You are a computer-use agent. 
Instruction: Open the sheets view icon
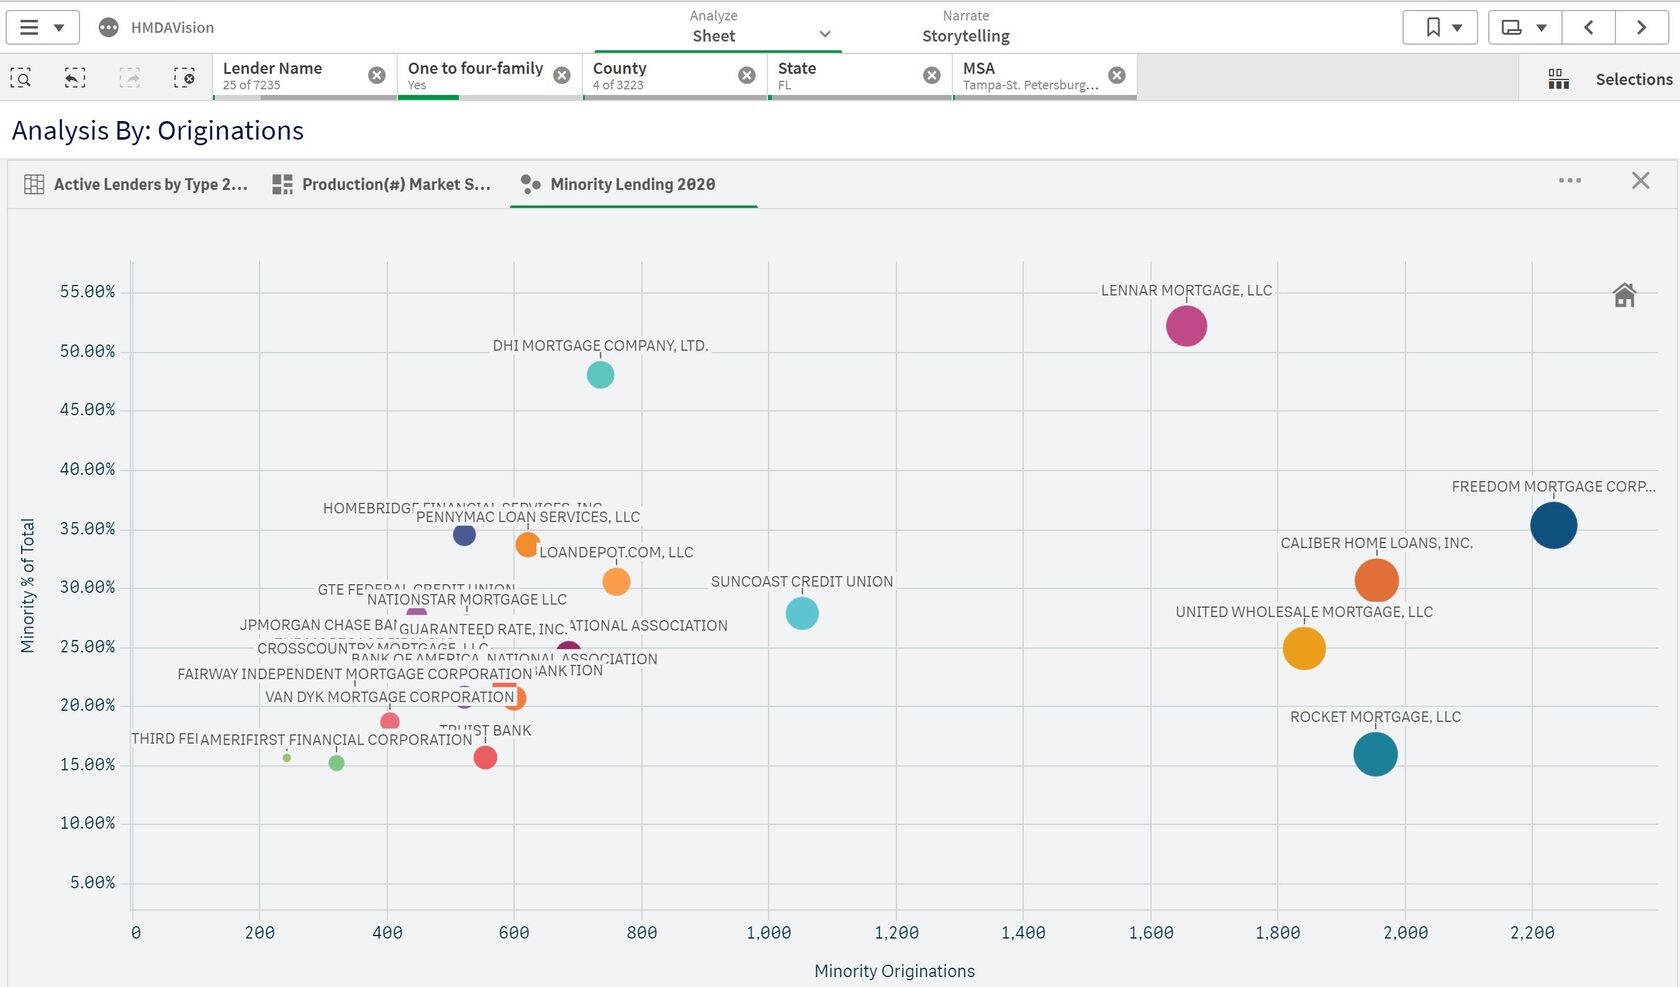click(1512, 27)
